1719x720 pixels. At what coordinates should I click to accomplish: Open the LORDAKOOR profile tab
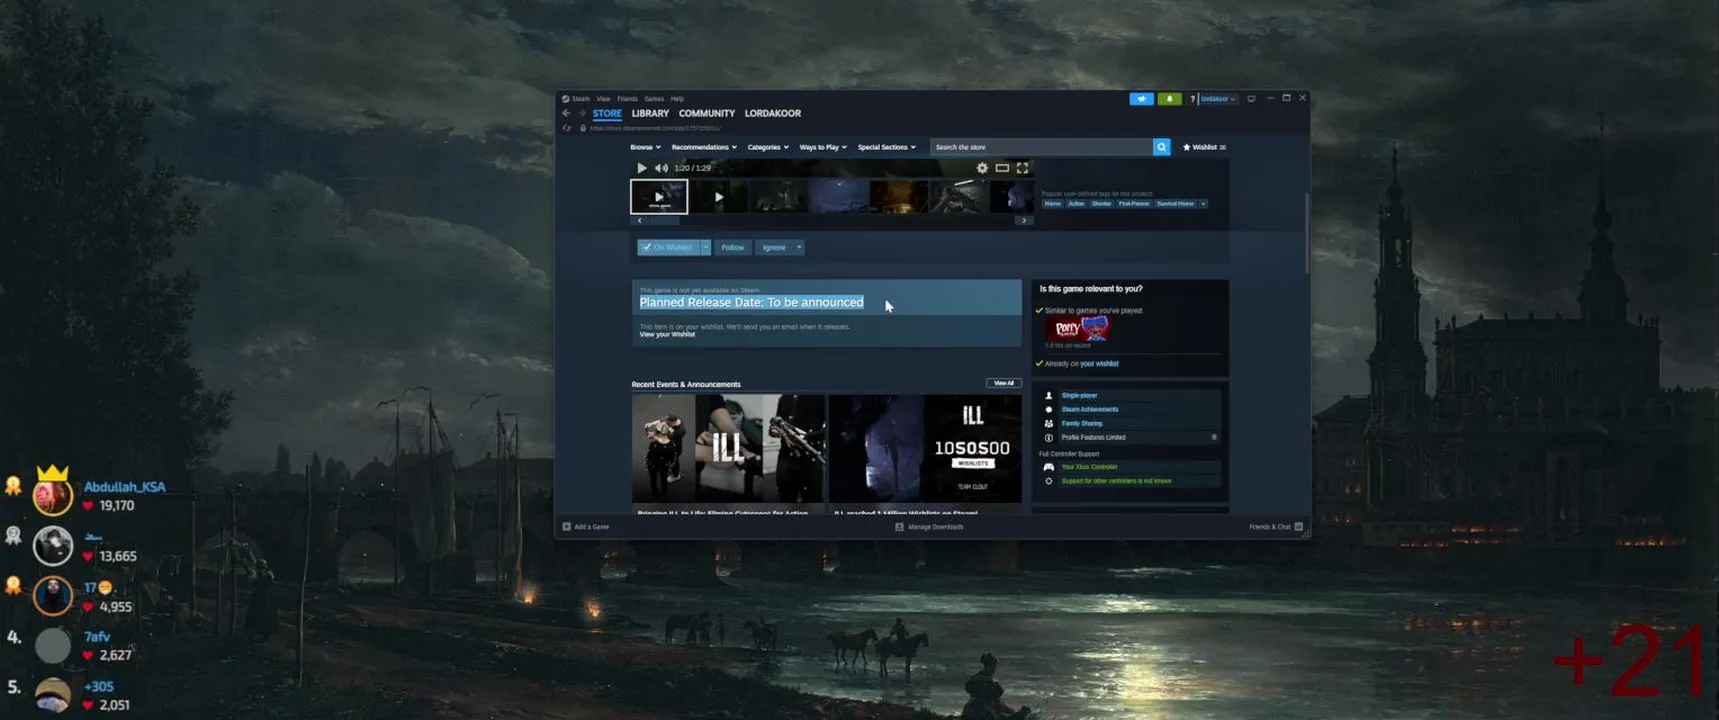pyautogui.click(x=773, y=113)
